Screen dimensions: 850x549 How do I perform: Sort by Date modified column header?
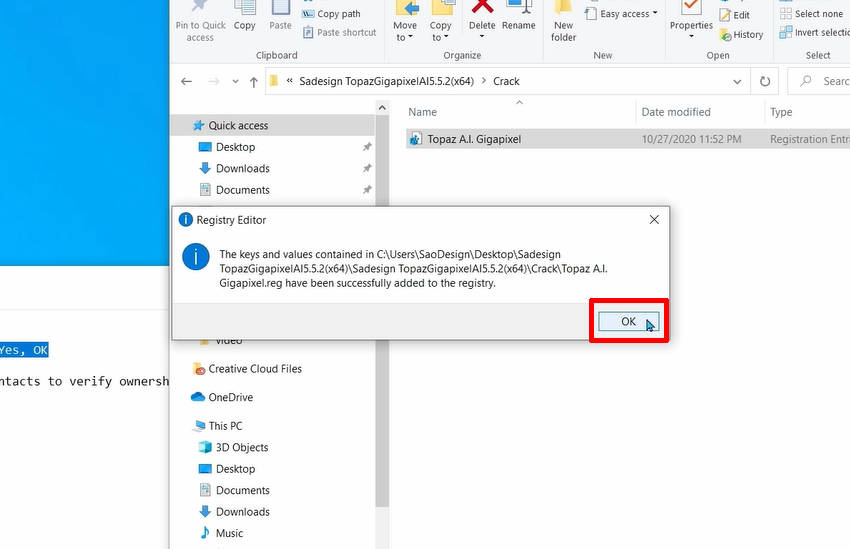[676, 112]
